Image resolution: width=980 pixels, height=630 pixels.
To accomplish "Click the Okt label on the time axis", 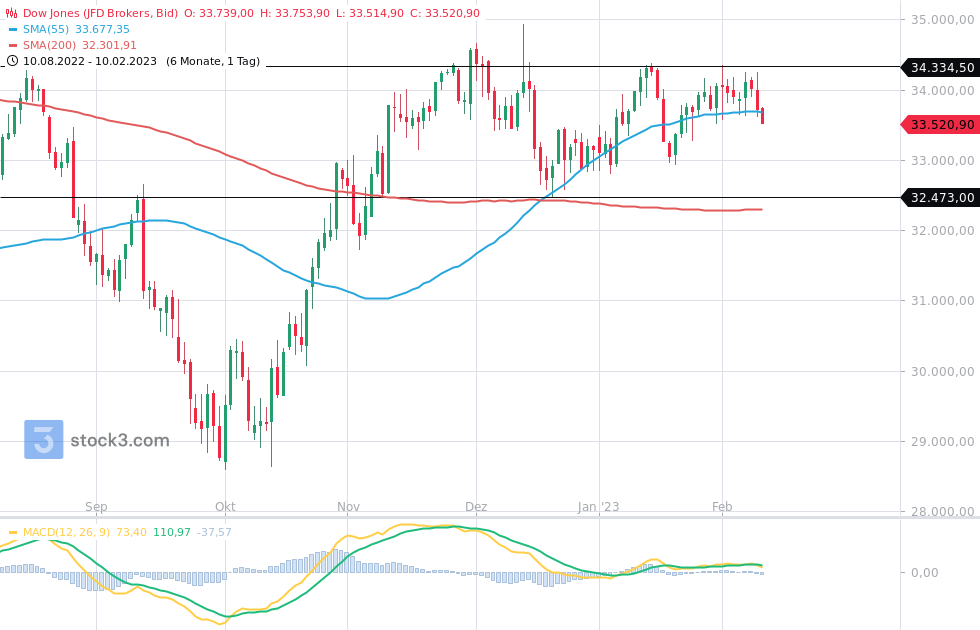I will (x=225, y=507).
